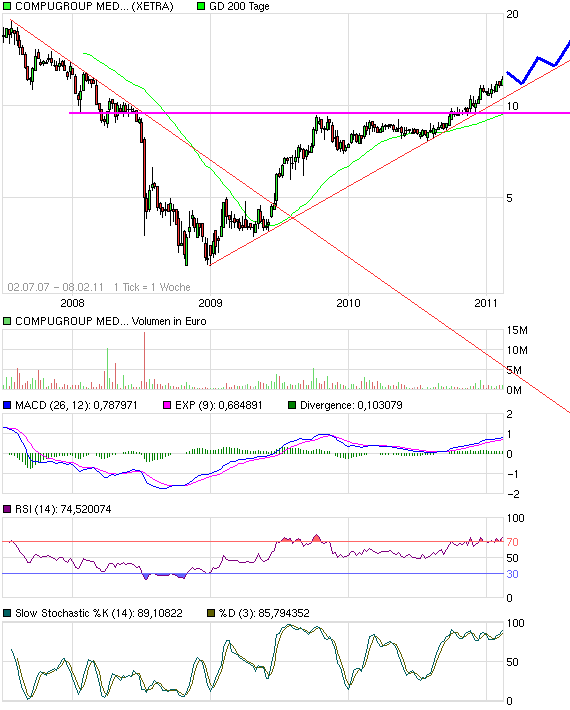Click the olive %D (3) legend swatch
The width and height of the screenshot is (570, 710).
211,614
